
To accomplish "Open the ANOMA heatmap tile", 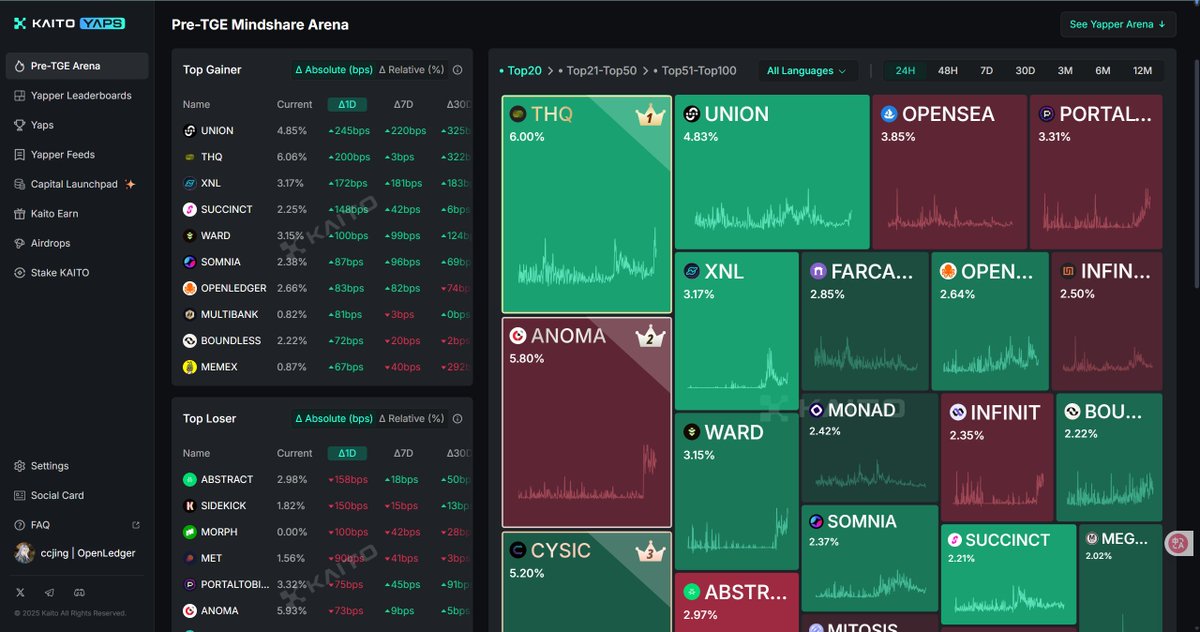I will point(587,422).
